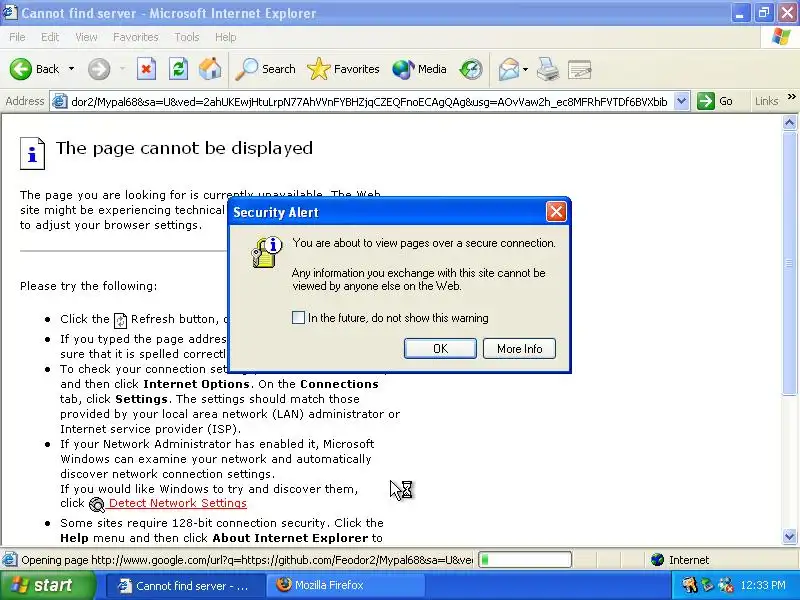Viewport: 800px width, 600px height.
Task: Refresh the page with the green arrows icon
Action: [179, 69]
